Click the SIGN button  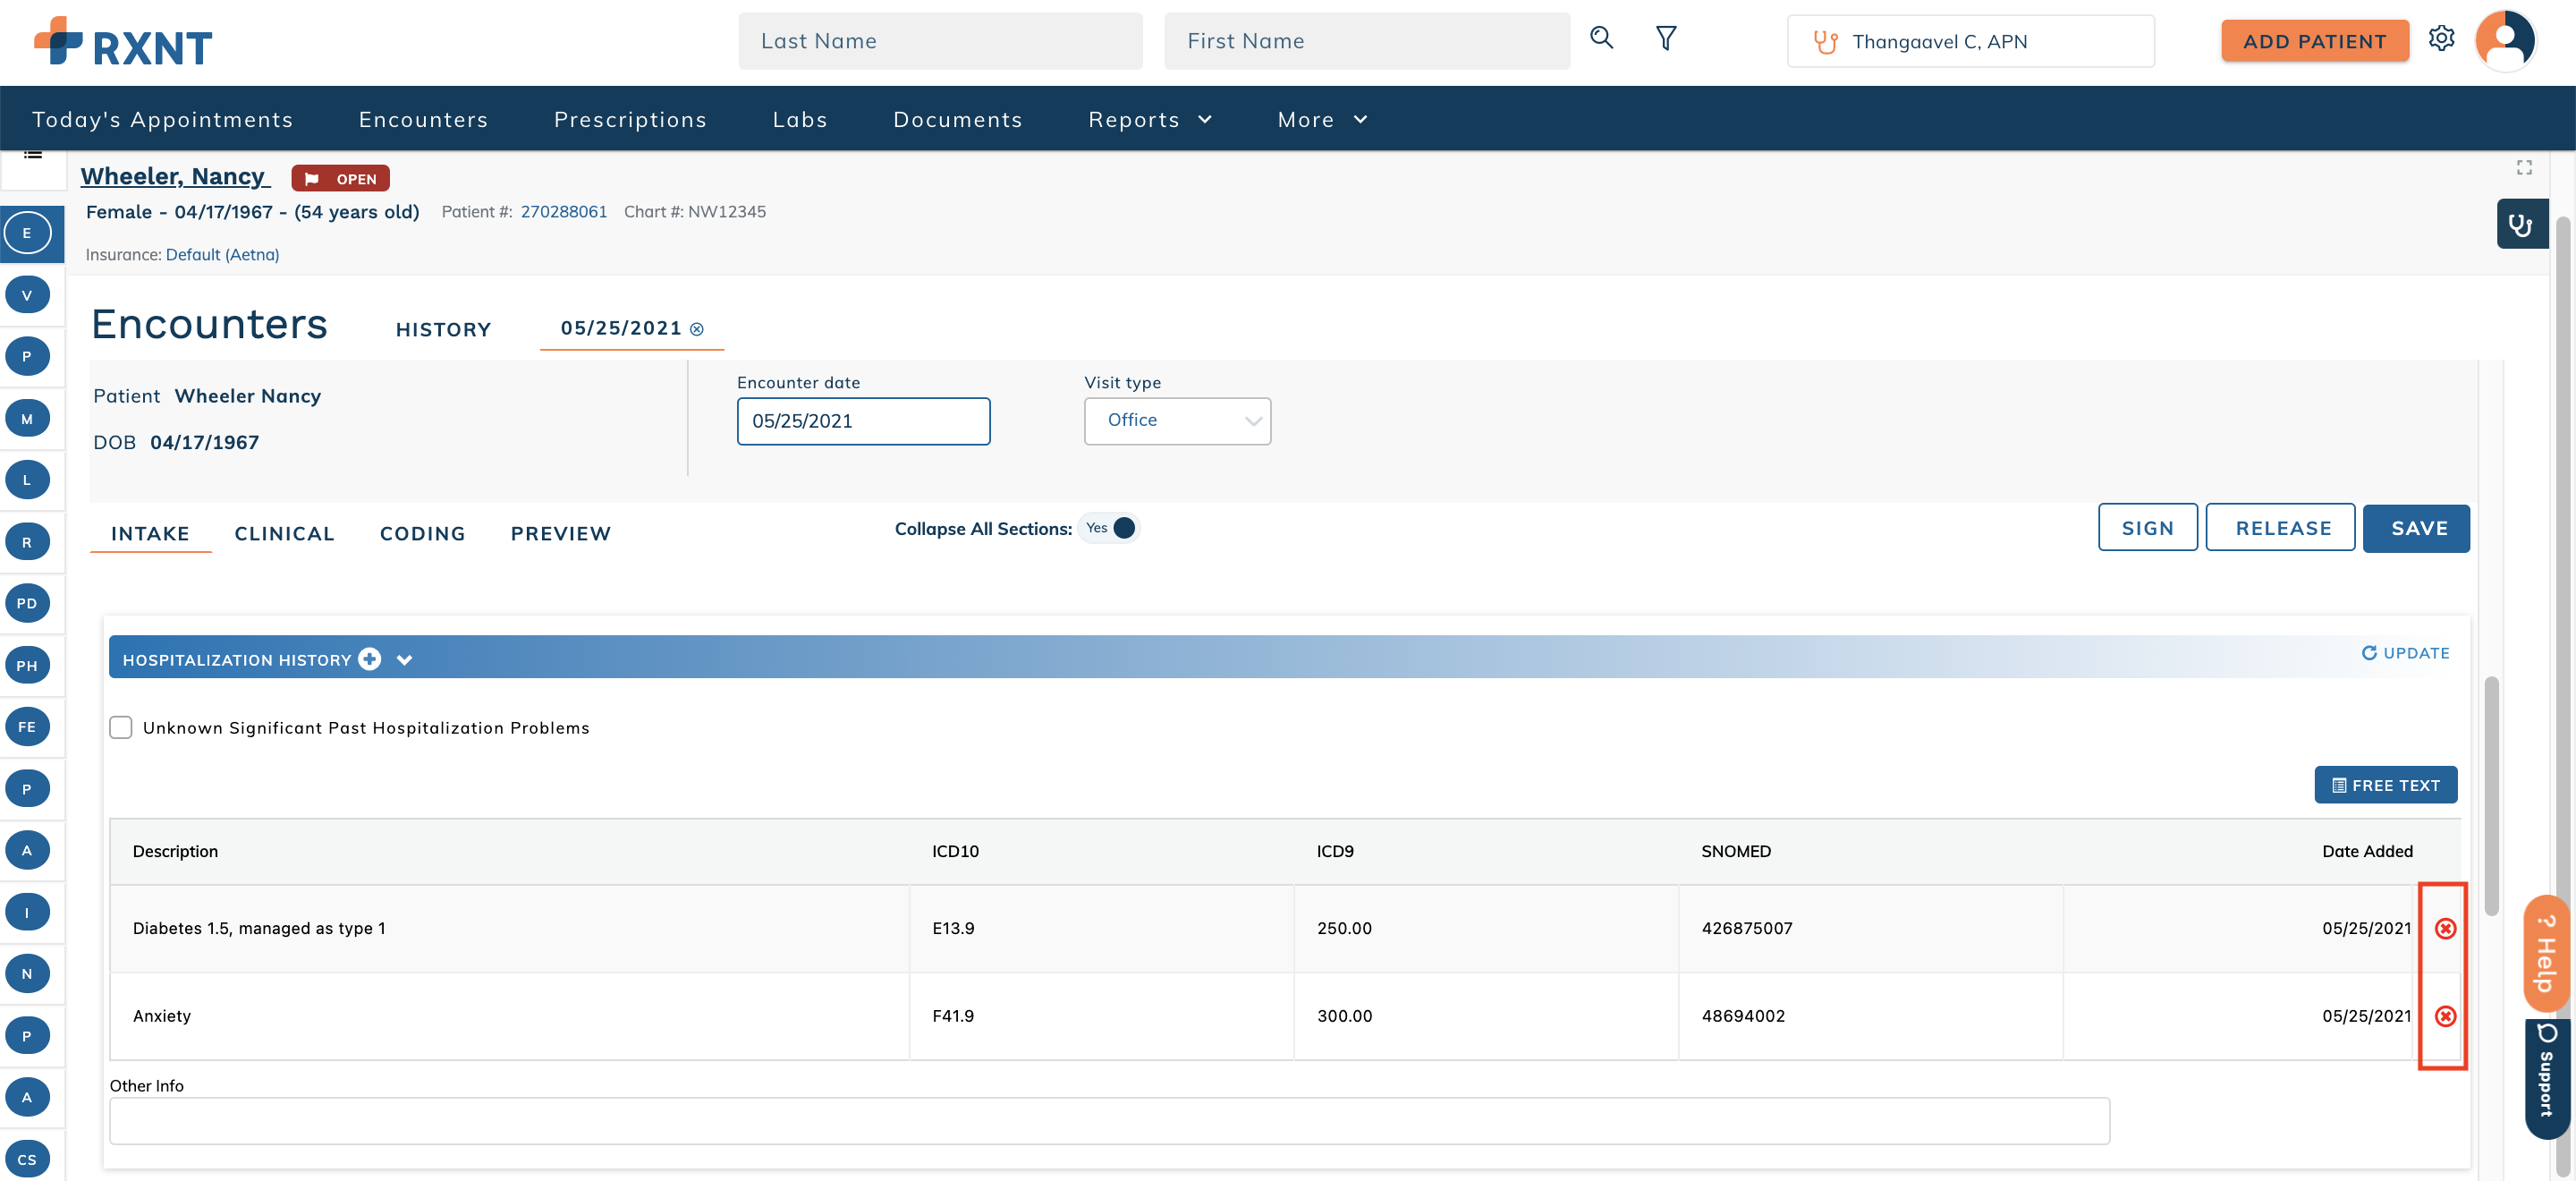pyautogui.click(x=2147, y=527)
